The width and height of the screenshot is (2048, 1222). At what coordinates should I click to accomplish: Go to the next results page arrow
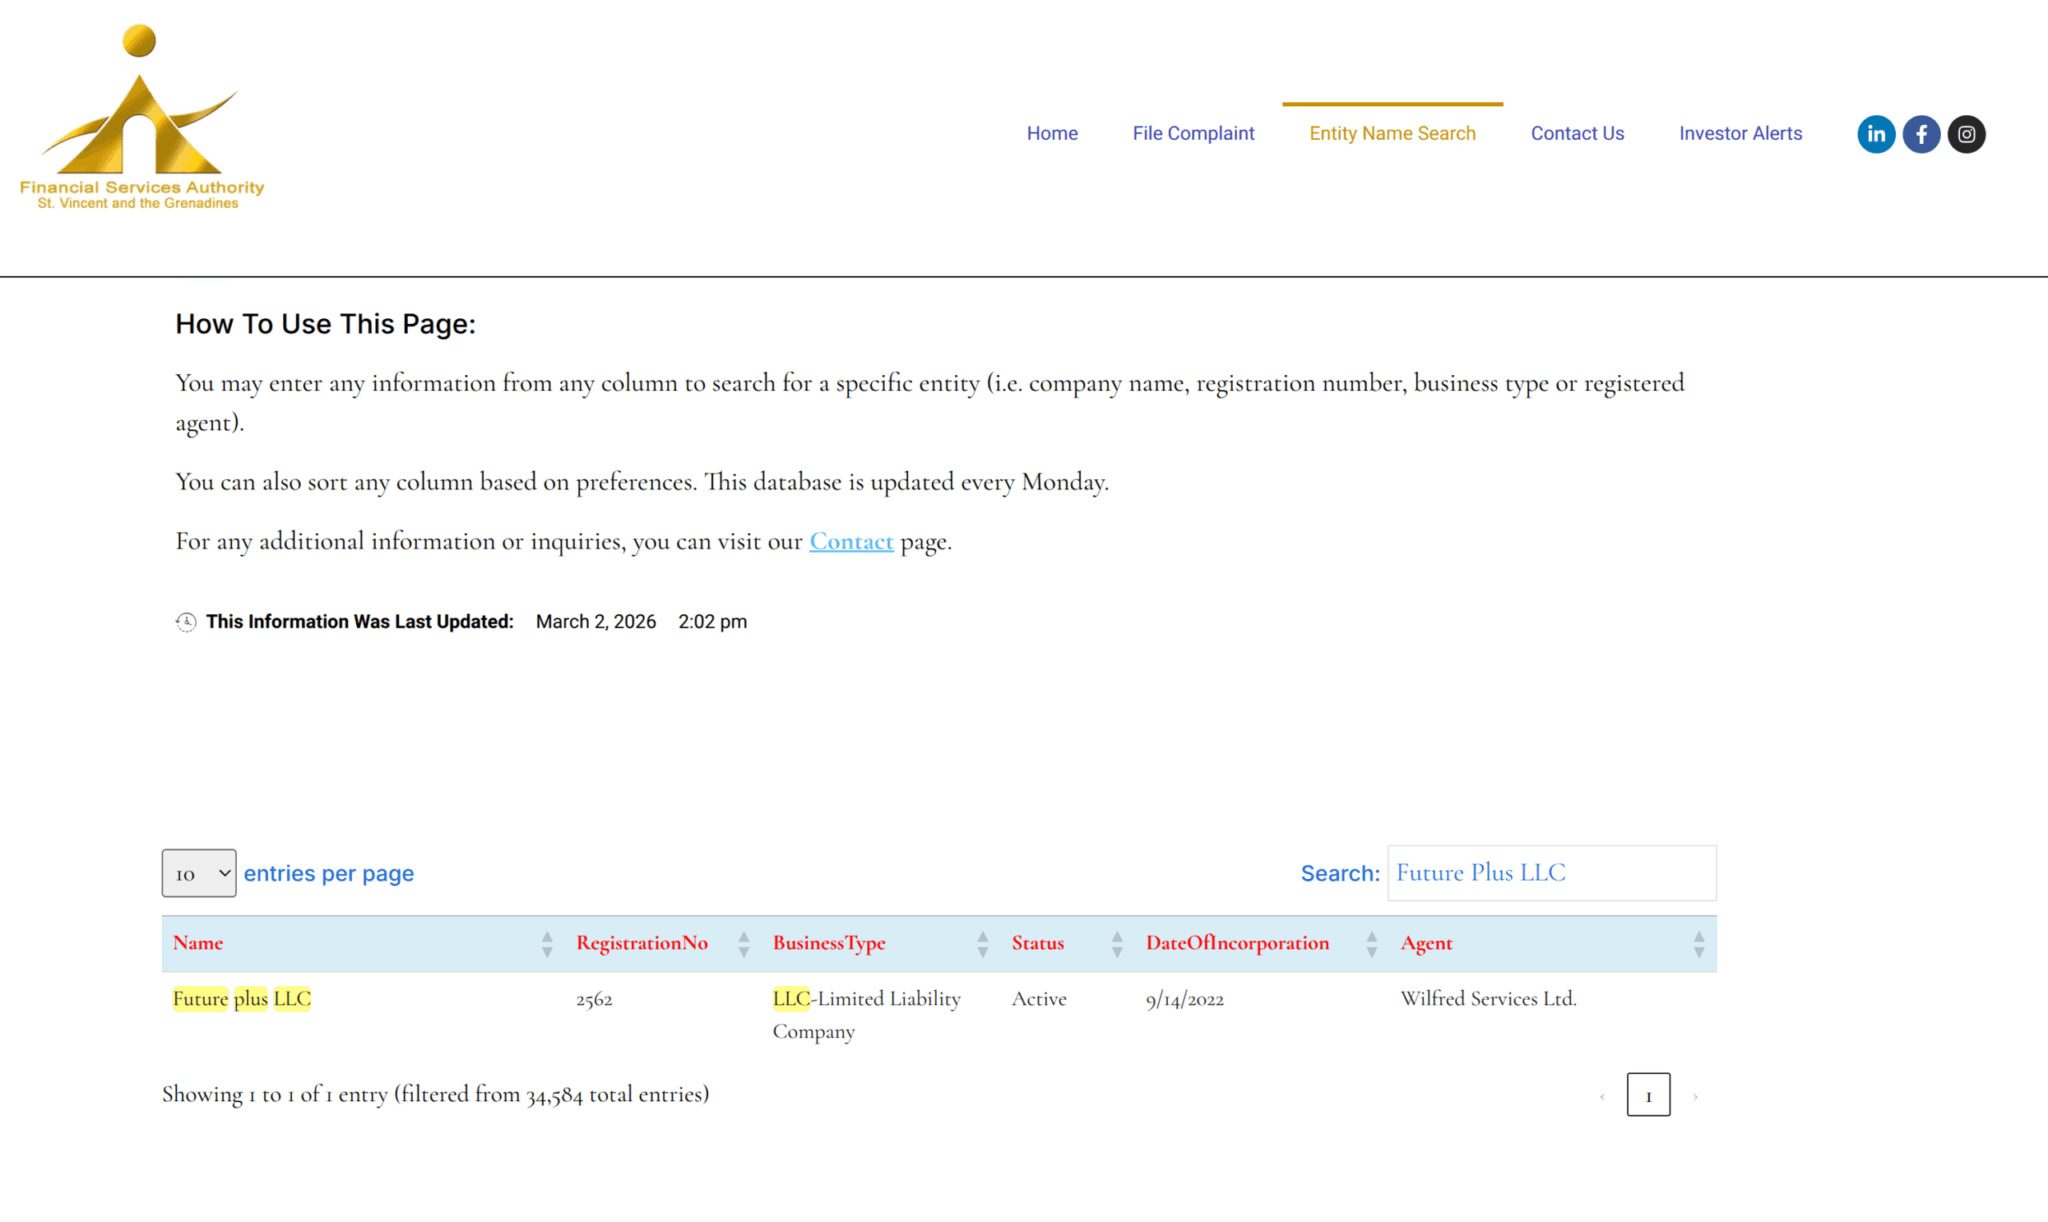[1695, 1096]
